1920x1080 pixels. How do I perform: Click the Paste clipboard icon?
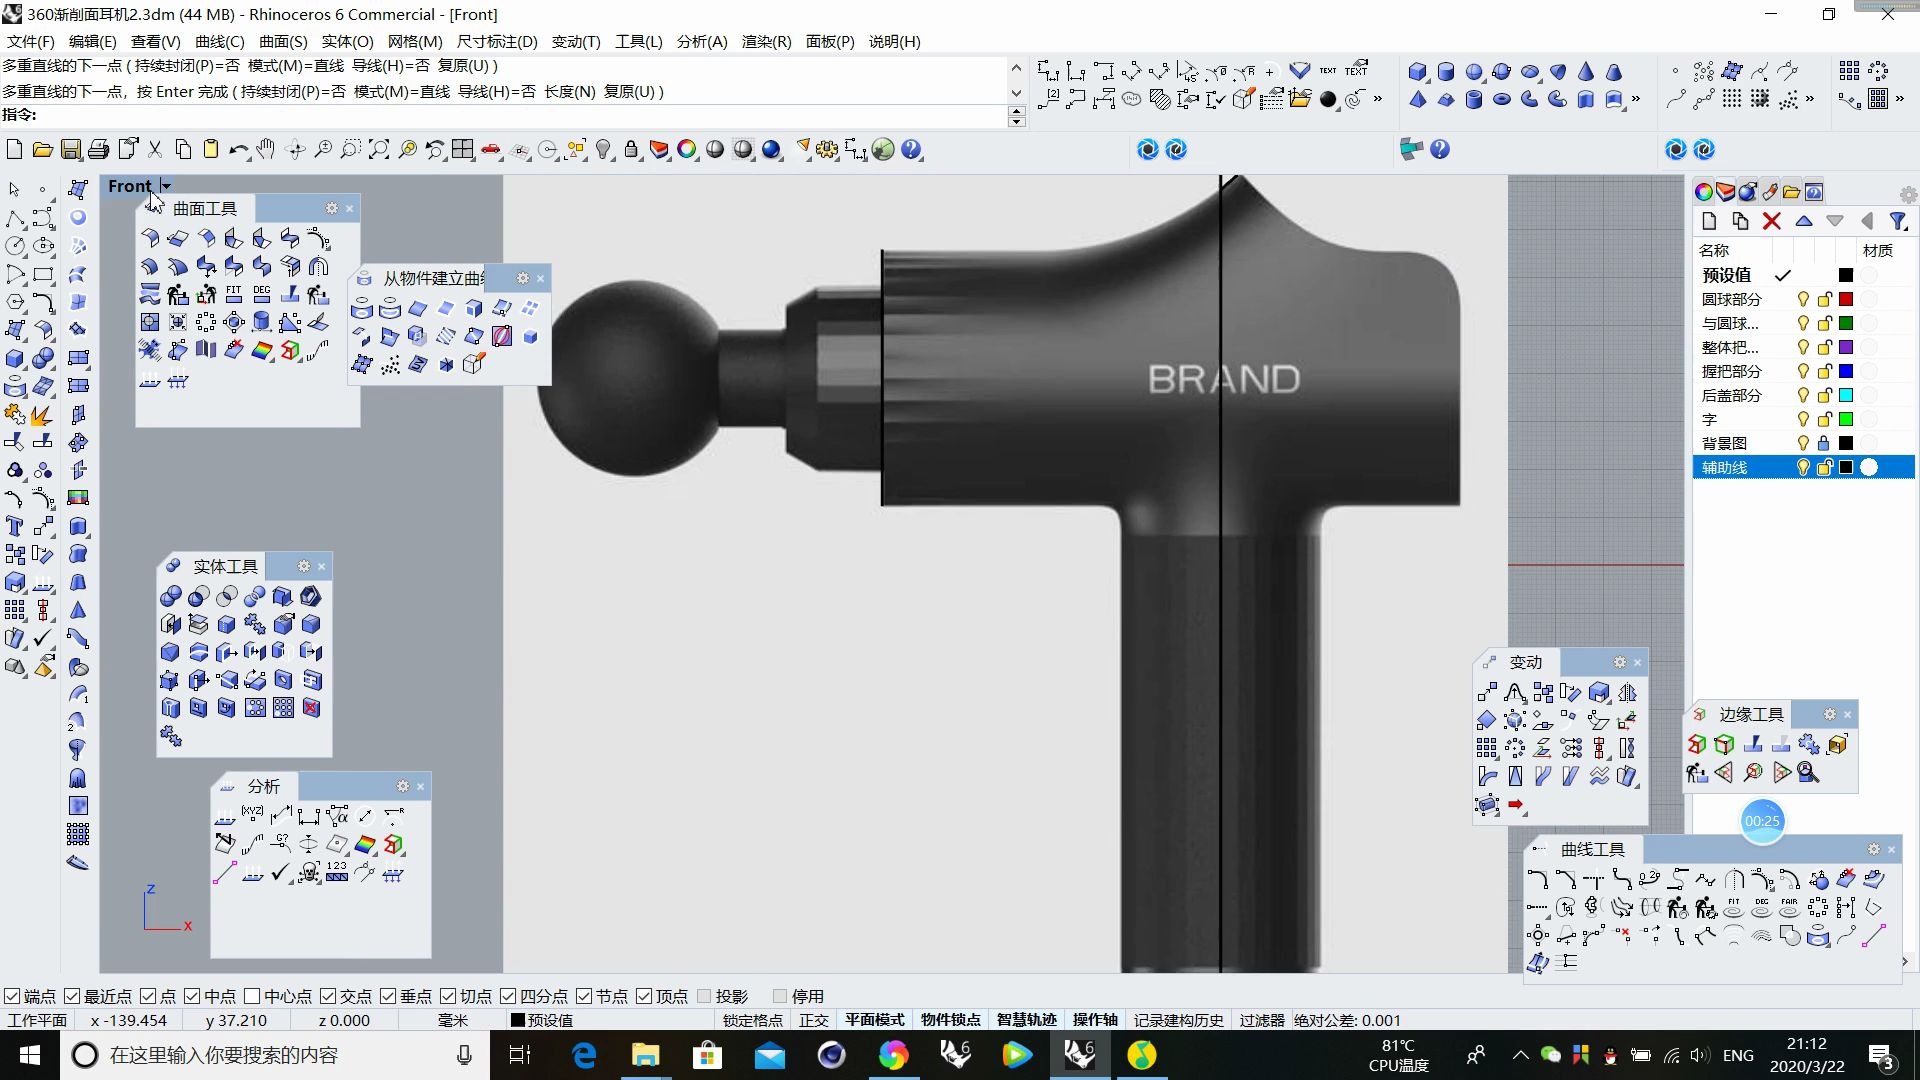211,150
